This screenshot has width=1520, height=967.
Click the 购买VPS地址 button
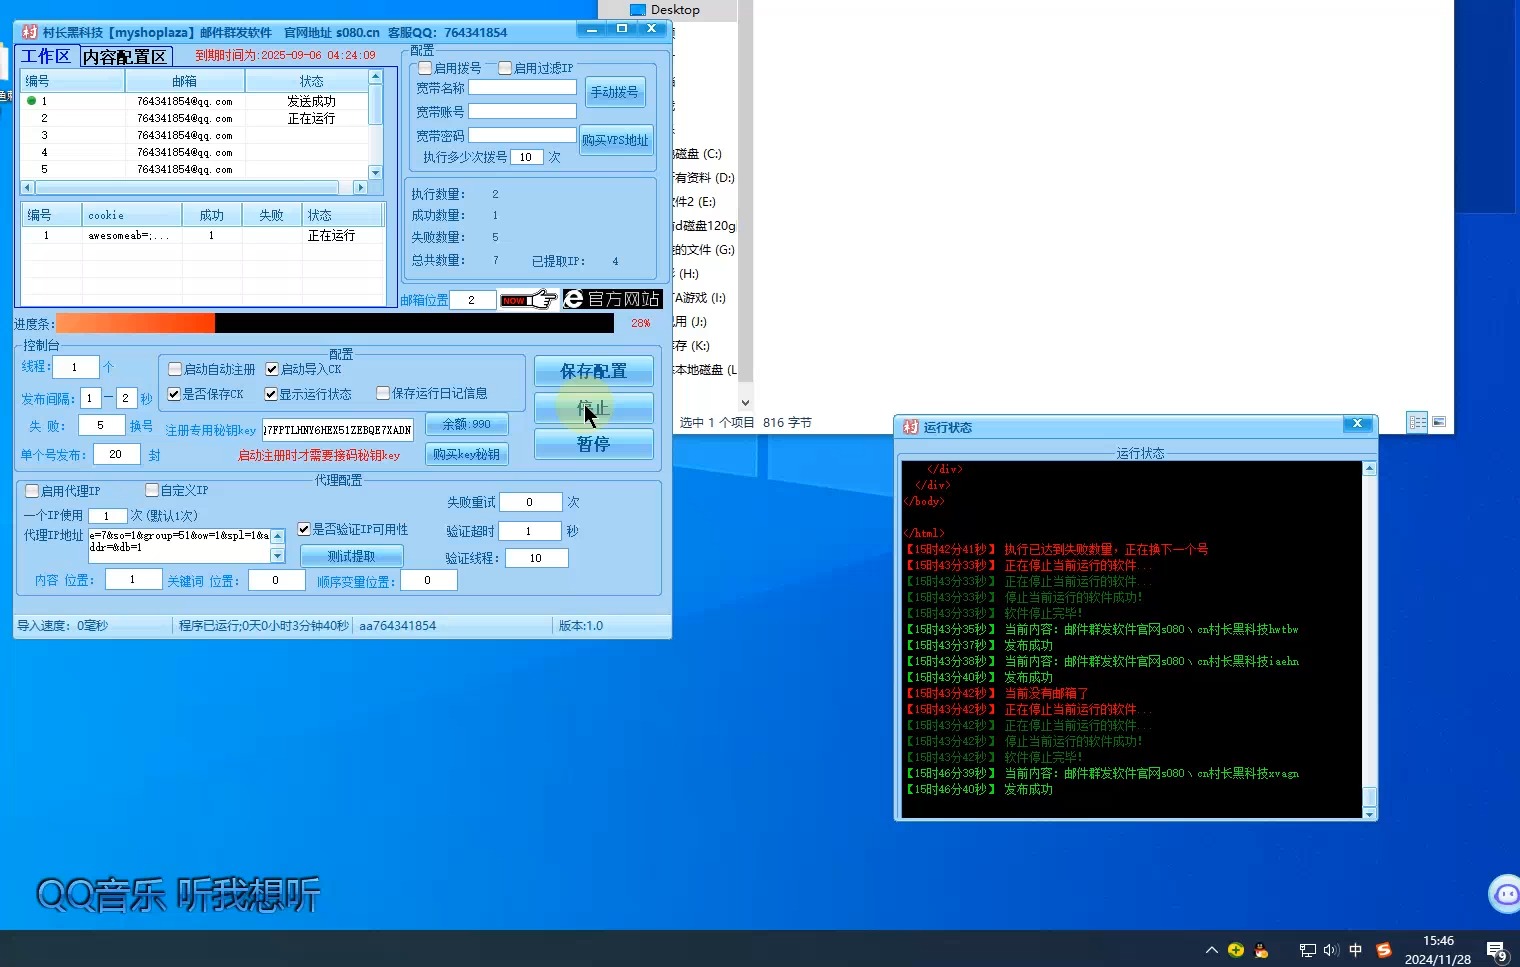click(x=615, y=140)
